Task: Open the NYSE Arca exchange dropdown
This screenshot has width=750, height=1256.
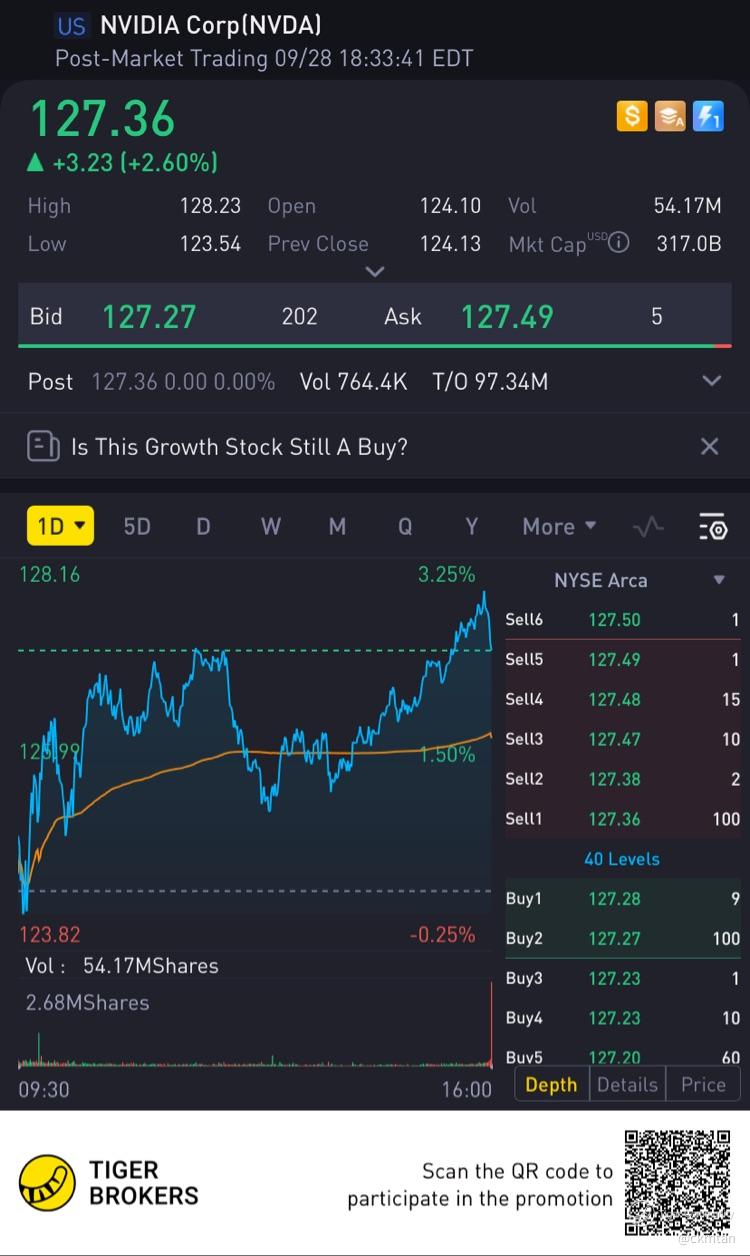Action: point(719,580)
